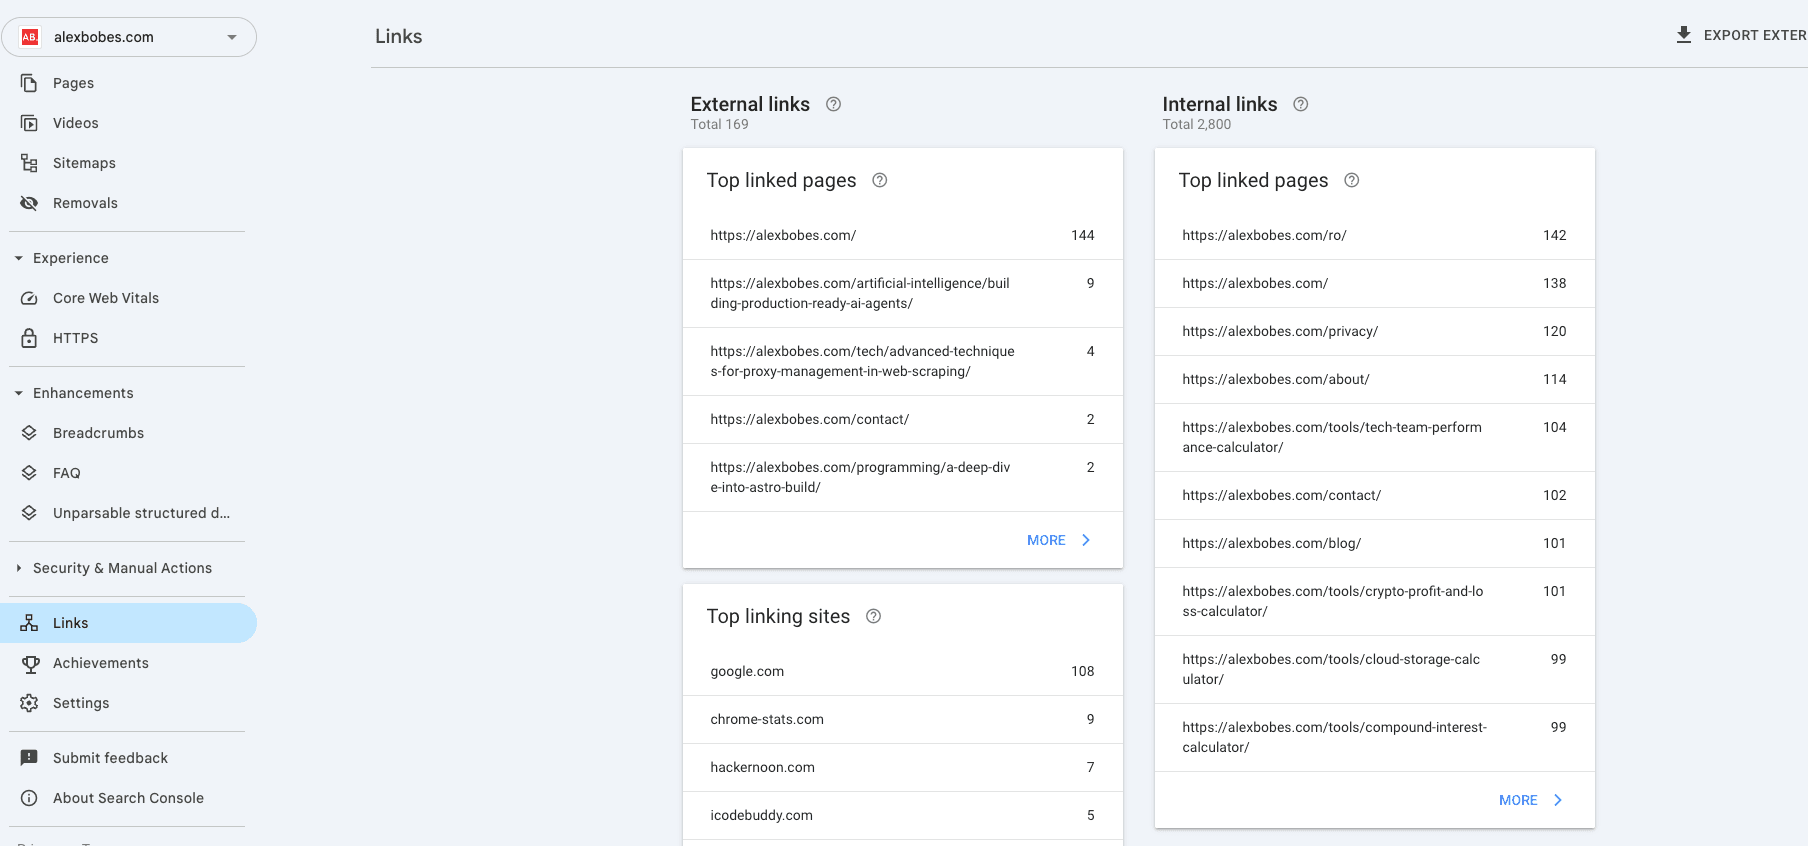Click help icon next to External links
The width and height of the screenshot is (1808, 846).
tap(833, 104)
